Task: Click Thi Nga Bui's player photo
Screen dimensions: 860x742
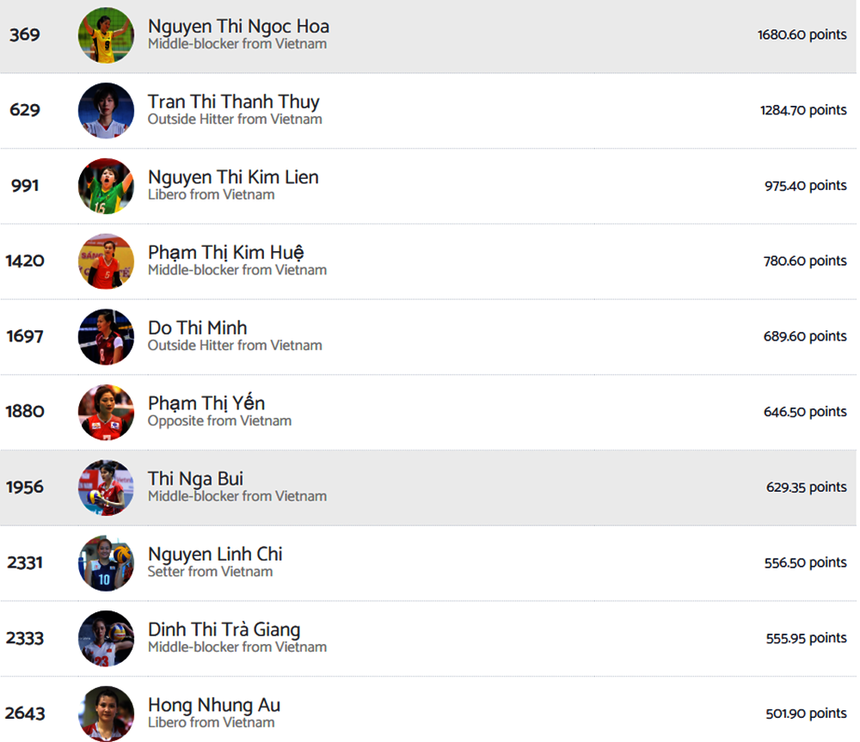Action: pyautogui.click(x=106, y=488)
